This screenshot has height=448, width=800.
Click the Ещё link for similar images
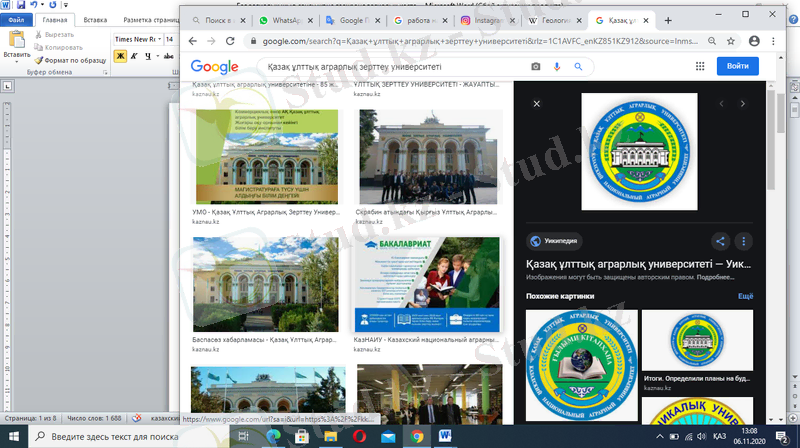click(745, 296)
